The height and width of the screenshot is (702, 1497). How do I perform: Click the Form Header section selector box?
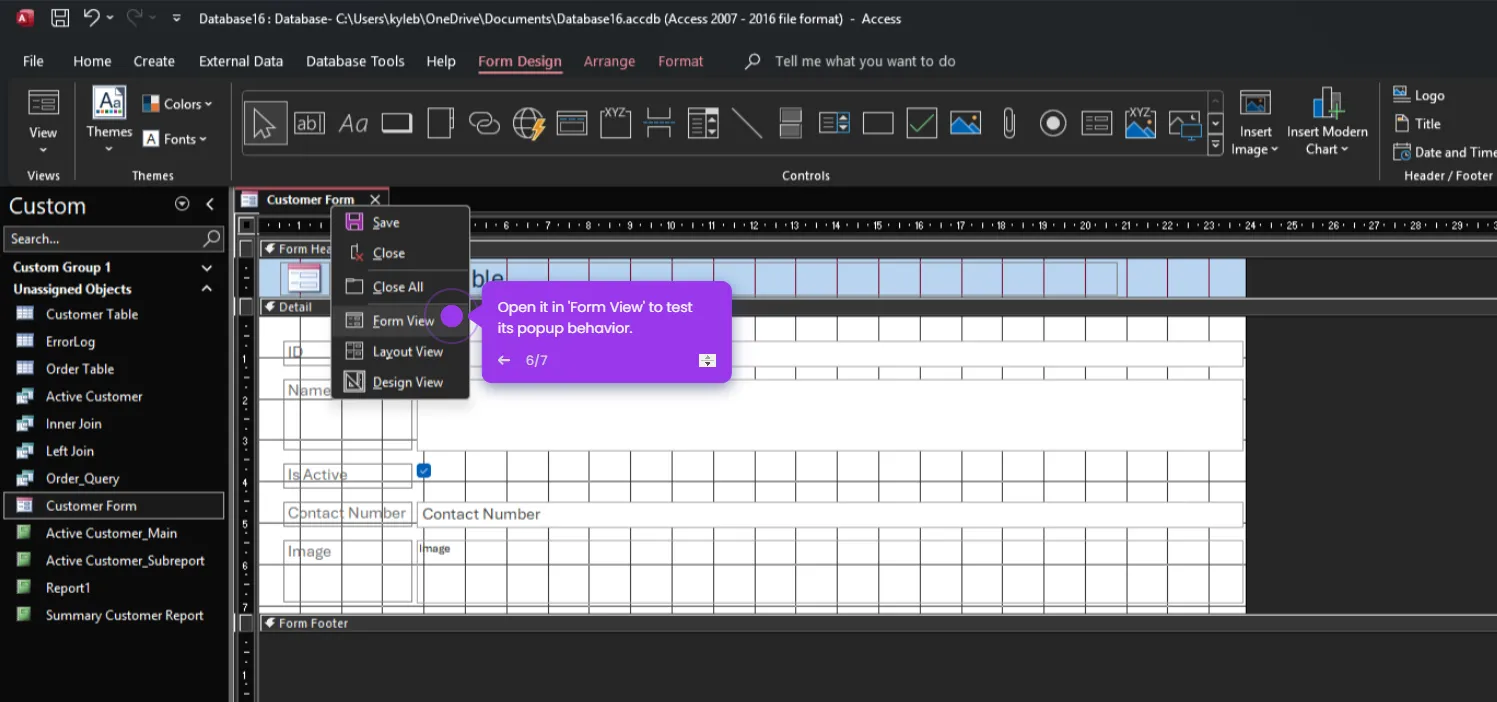point(246,248)
